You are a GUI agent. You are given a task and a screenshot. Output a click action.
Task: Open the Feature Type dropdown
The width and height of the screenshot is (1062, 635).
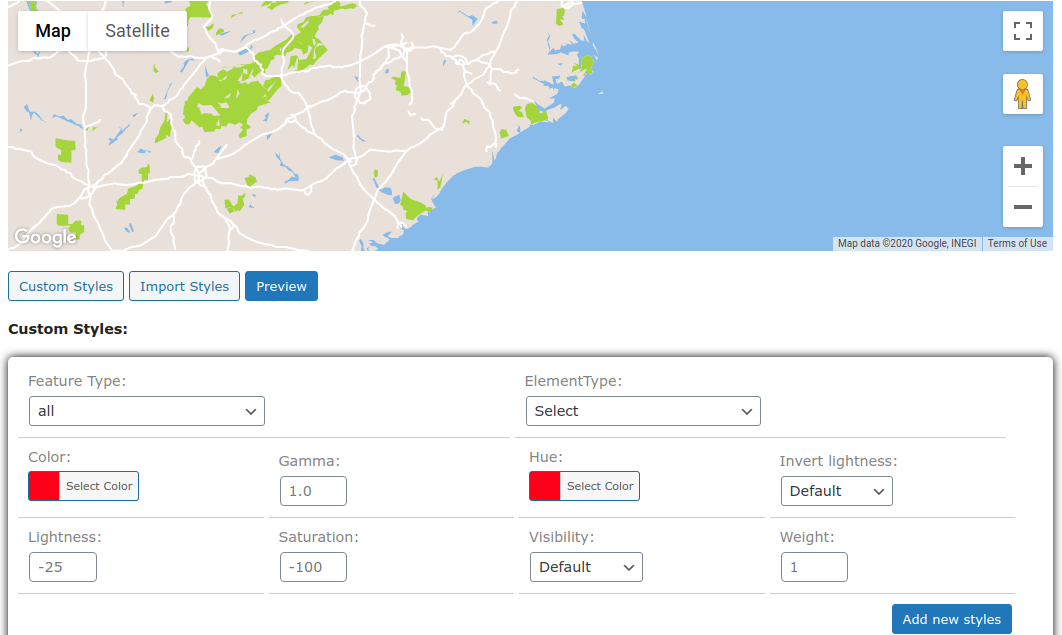point(146,410)
